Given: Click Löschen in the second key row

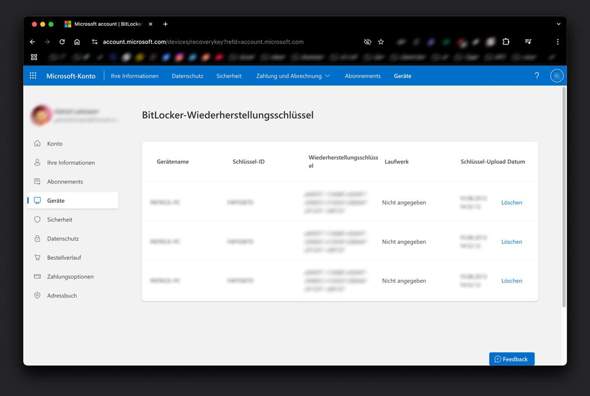Looking at the screenshot, I should tap(512, 242).
